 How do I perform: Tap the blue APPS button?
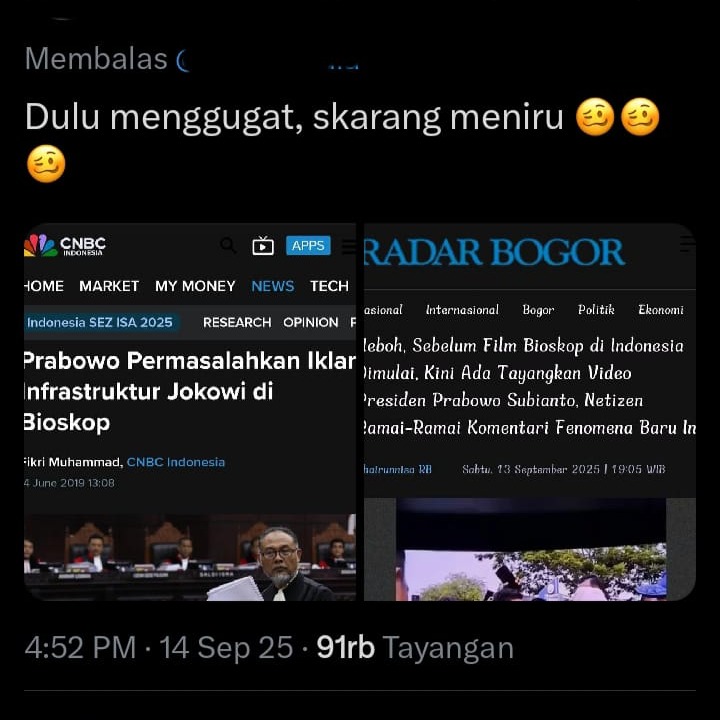point(308,246)
